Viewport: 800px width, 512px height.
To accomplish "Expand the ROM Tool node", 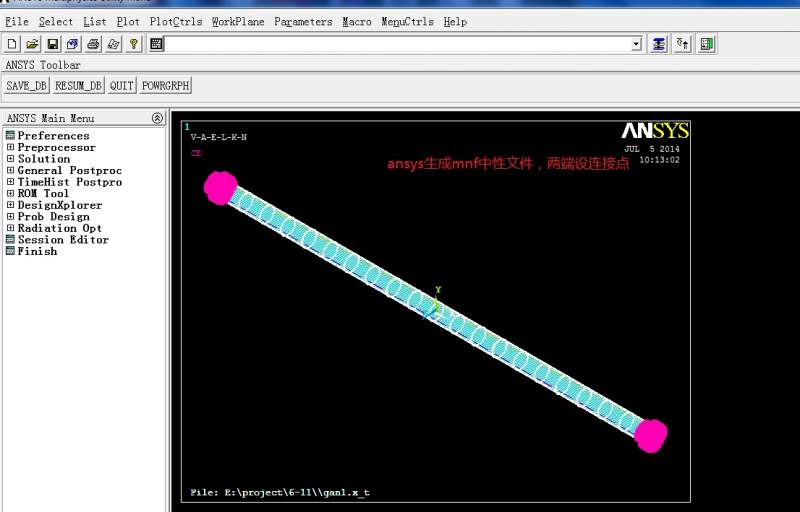I will click(x=10, y=193).
